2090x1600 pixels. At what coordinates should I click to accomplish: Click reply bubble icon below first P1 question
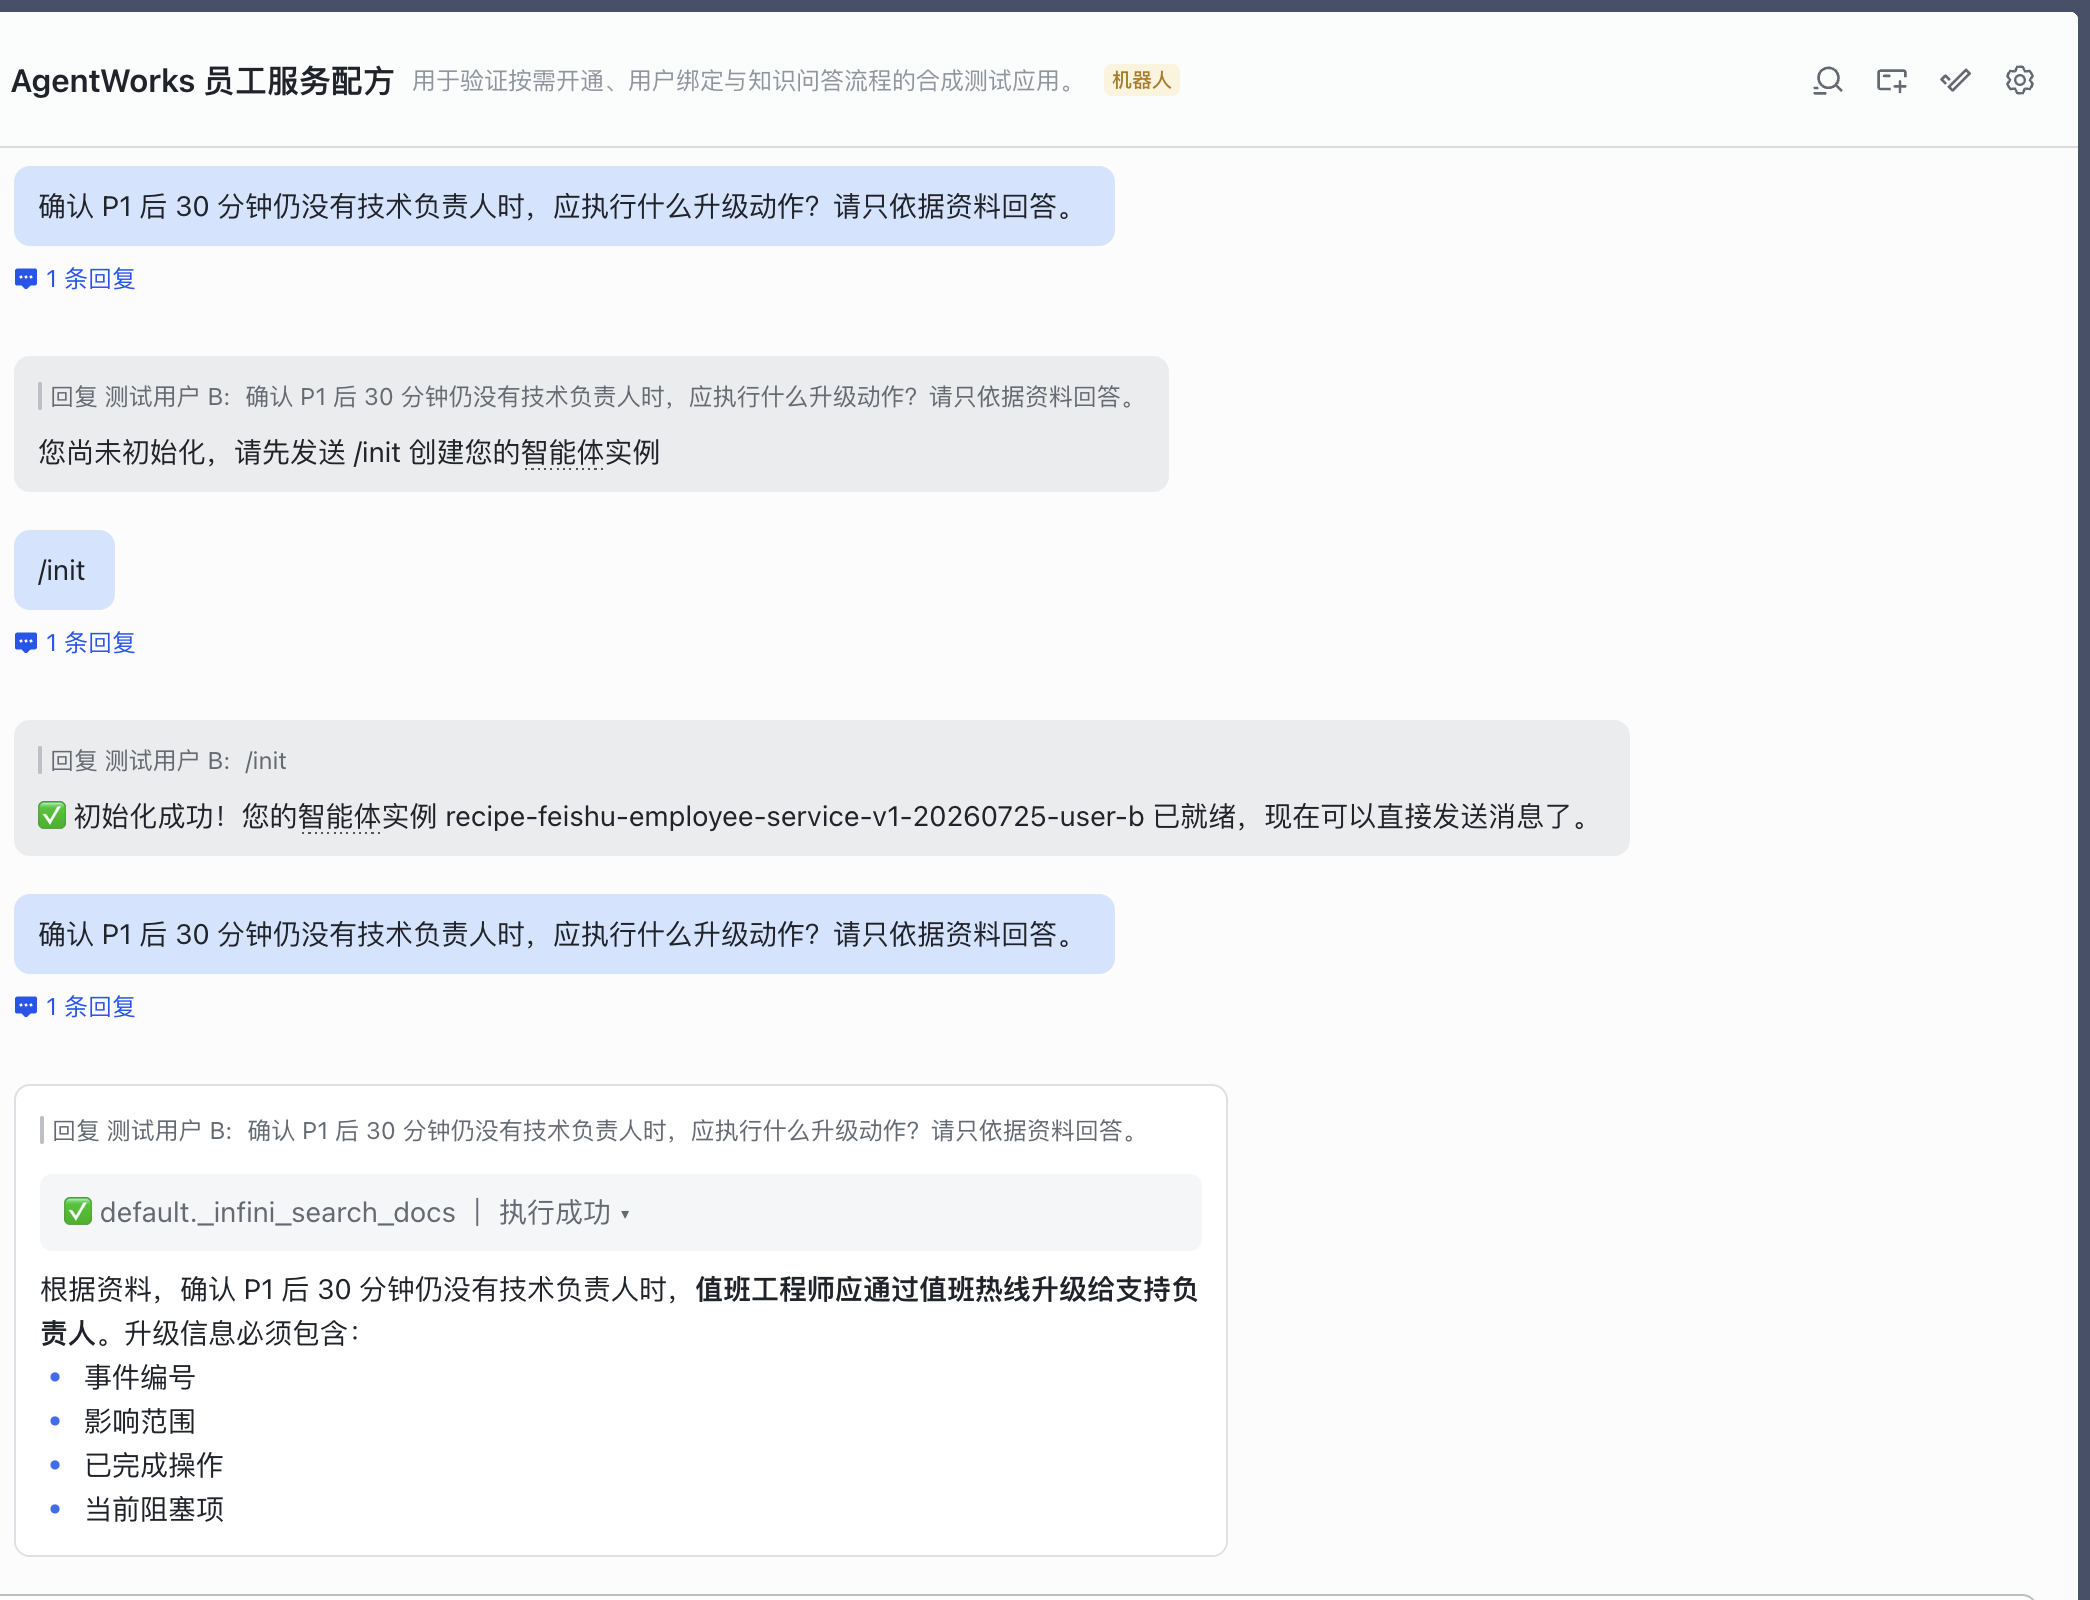26,279
